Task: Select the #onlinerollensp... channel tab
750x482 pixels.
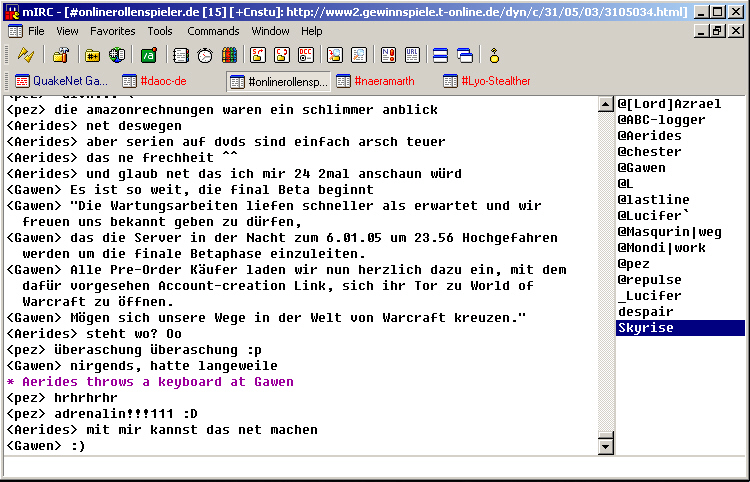Action: [278, 81]
